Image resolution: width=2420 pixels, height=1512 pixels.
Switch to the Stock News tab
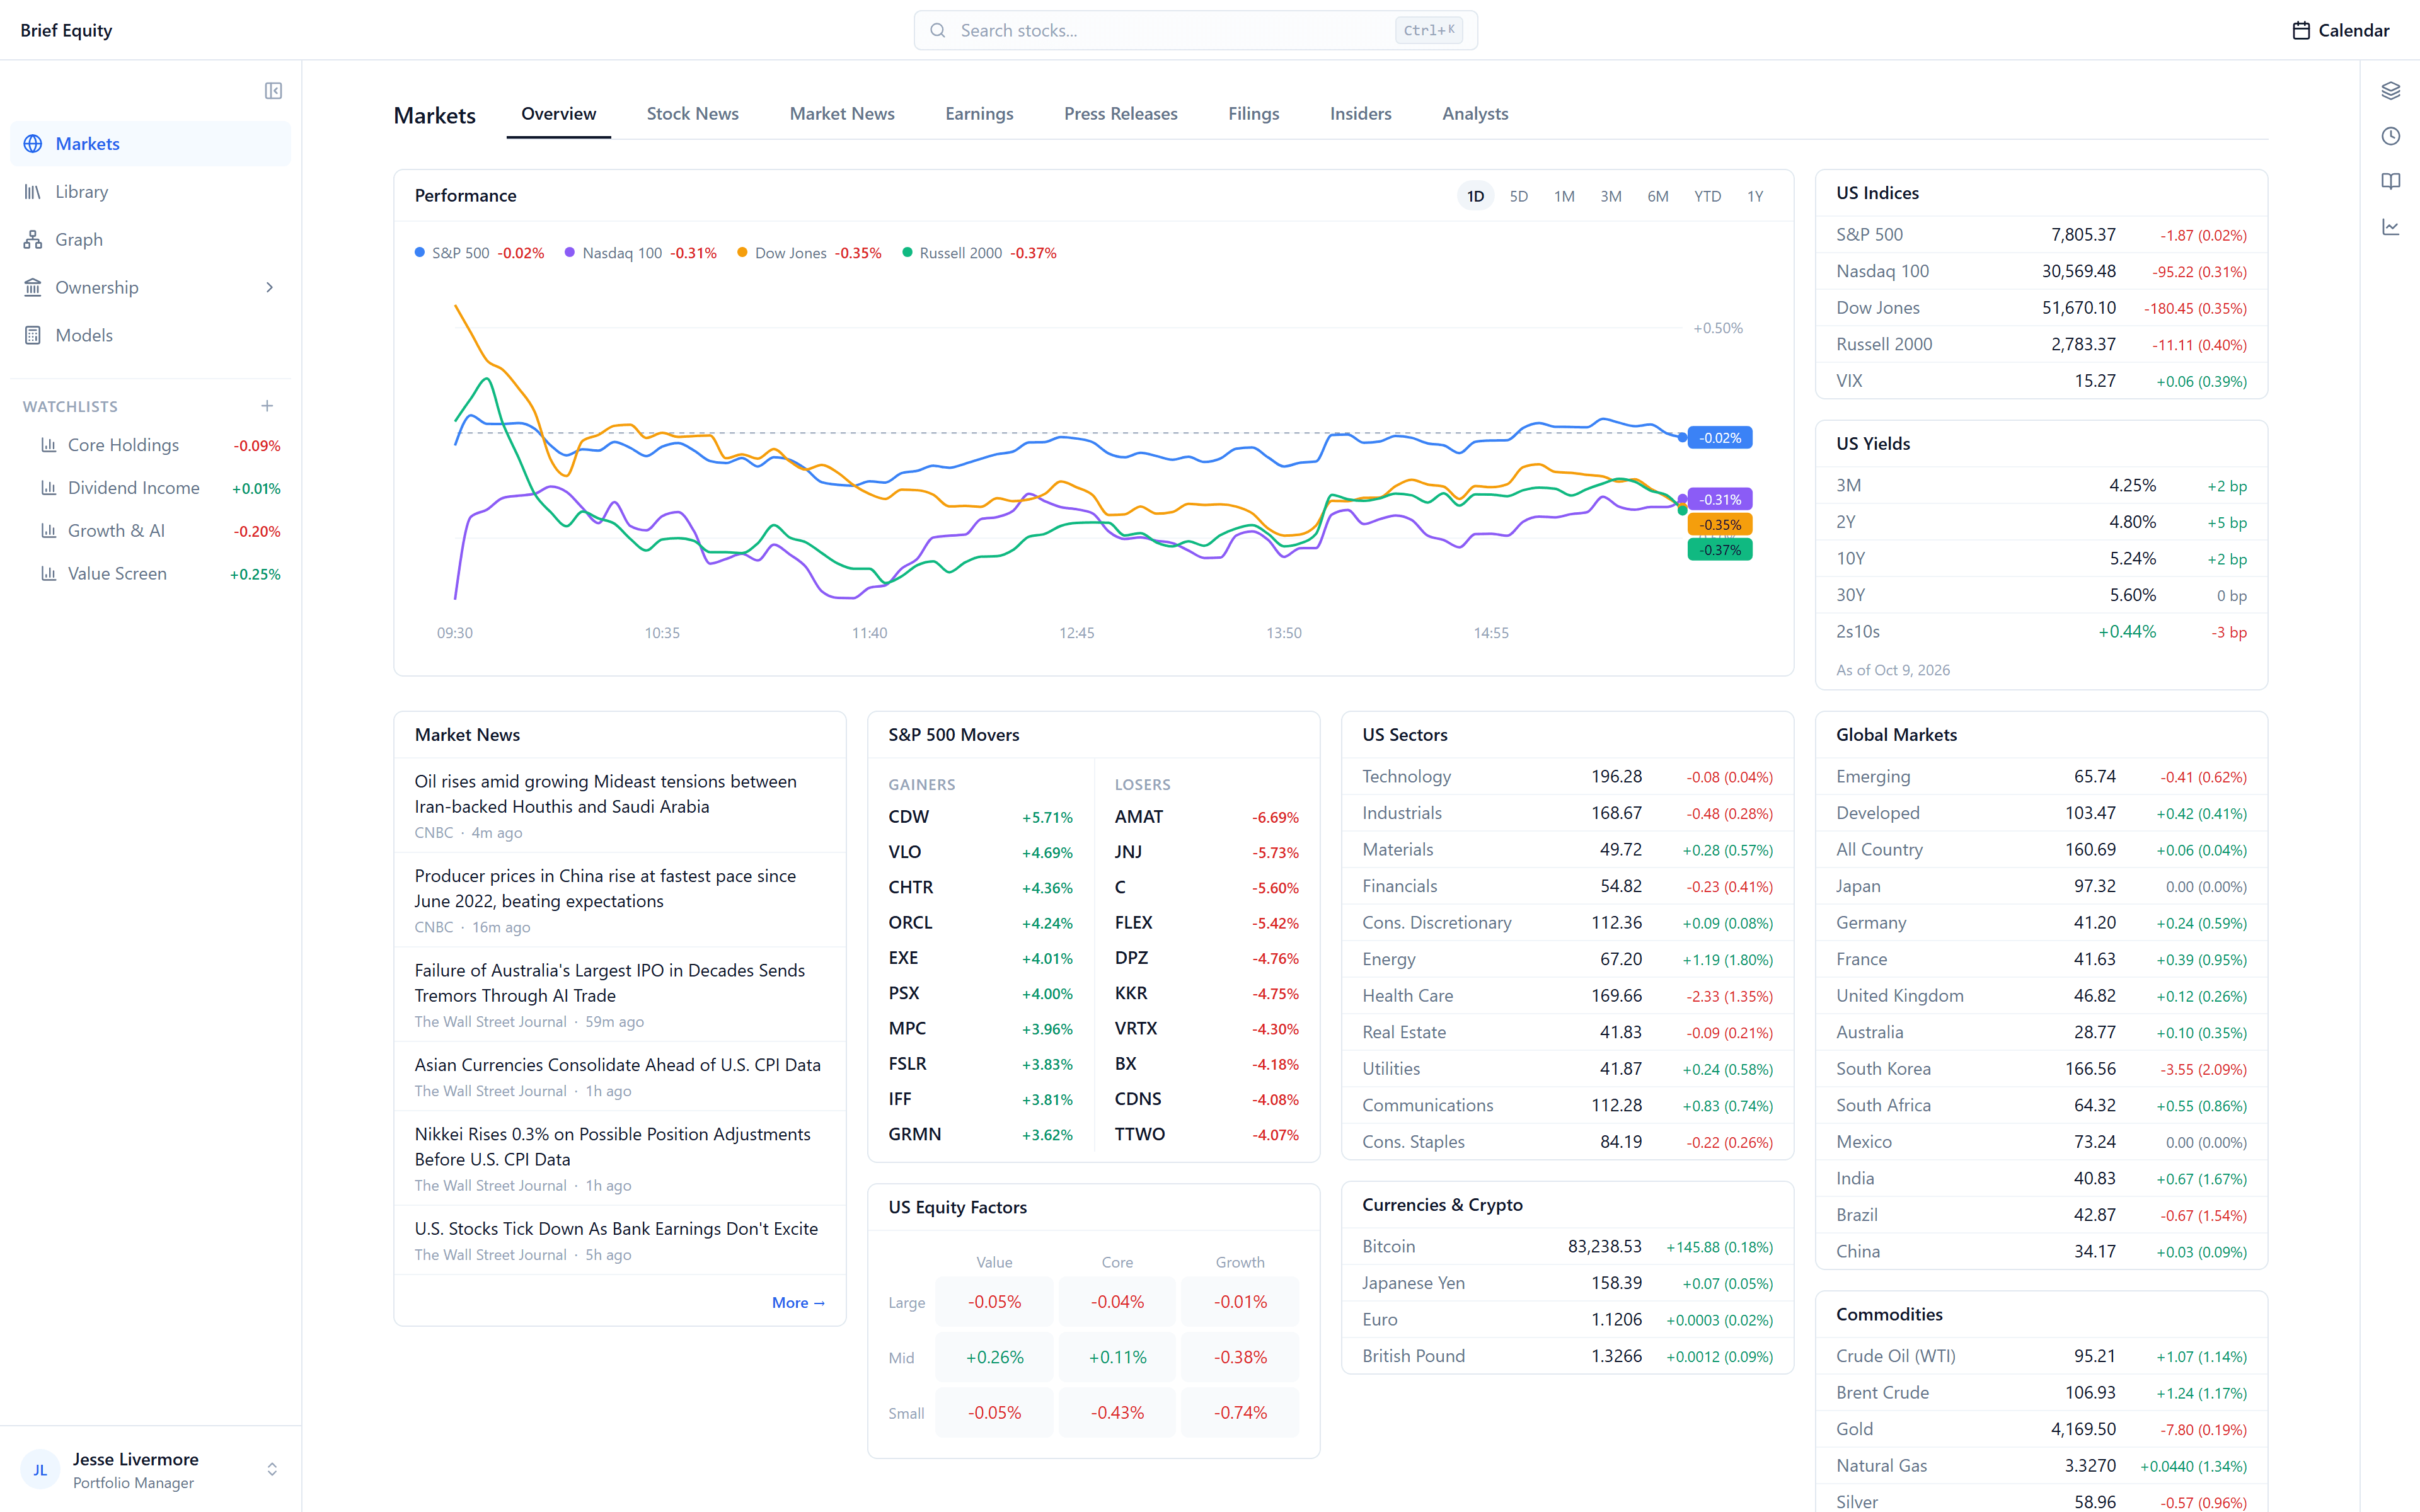692,114
